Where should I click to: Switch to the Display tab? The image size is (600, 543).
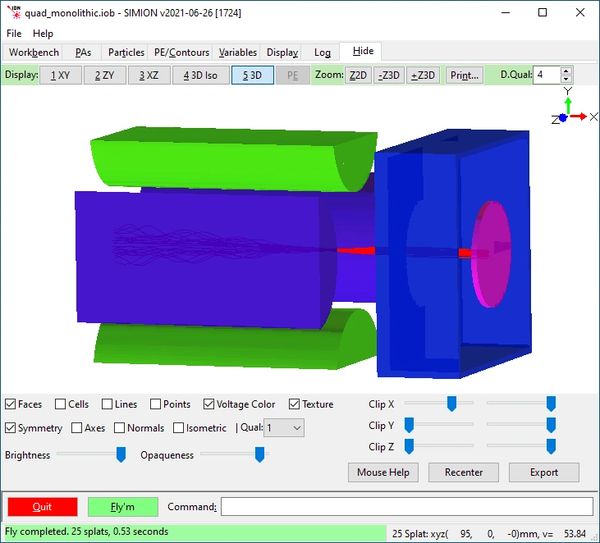click(x=282, y=52)
